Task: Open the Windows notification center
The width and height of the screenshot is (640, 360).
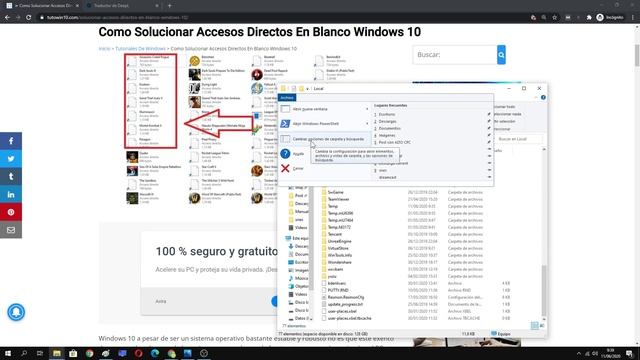Action: [630, 353]
